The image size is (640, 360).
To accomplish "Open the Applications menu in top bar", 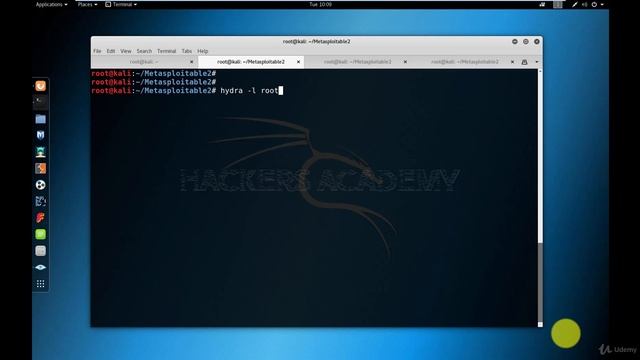I will pos(51,4).
